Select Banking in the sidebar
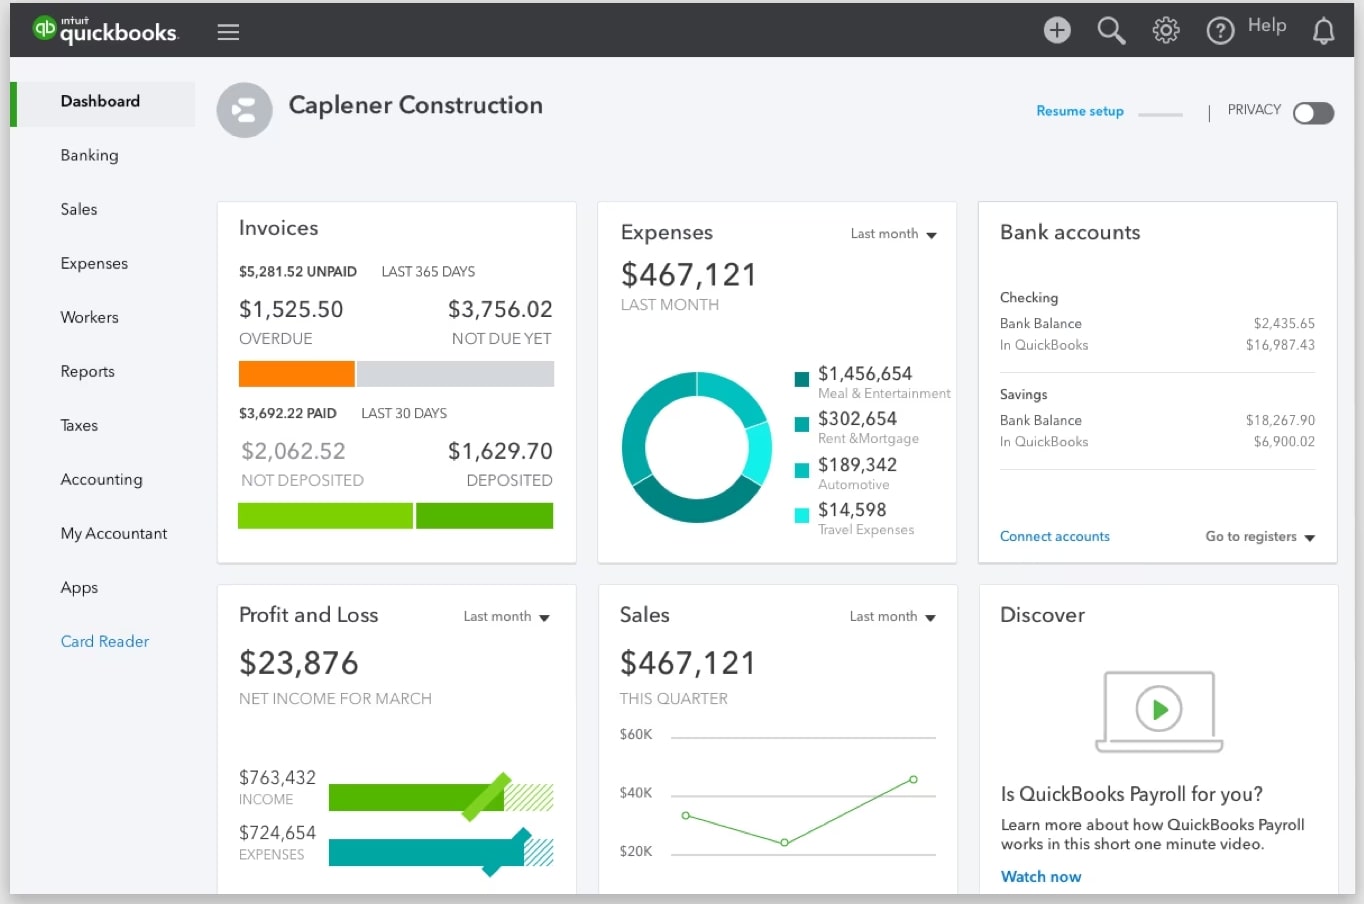 (89, 155)
